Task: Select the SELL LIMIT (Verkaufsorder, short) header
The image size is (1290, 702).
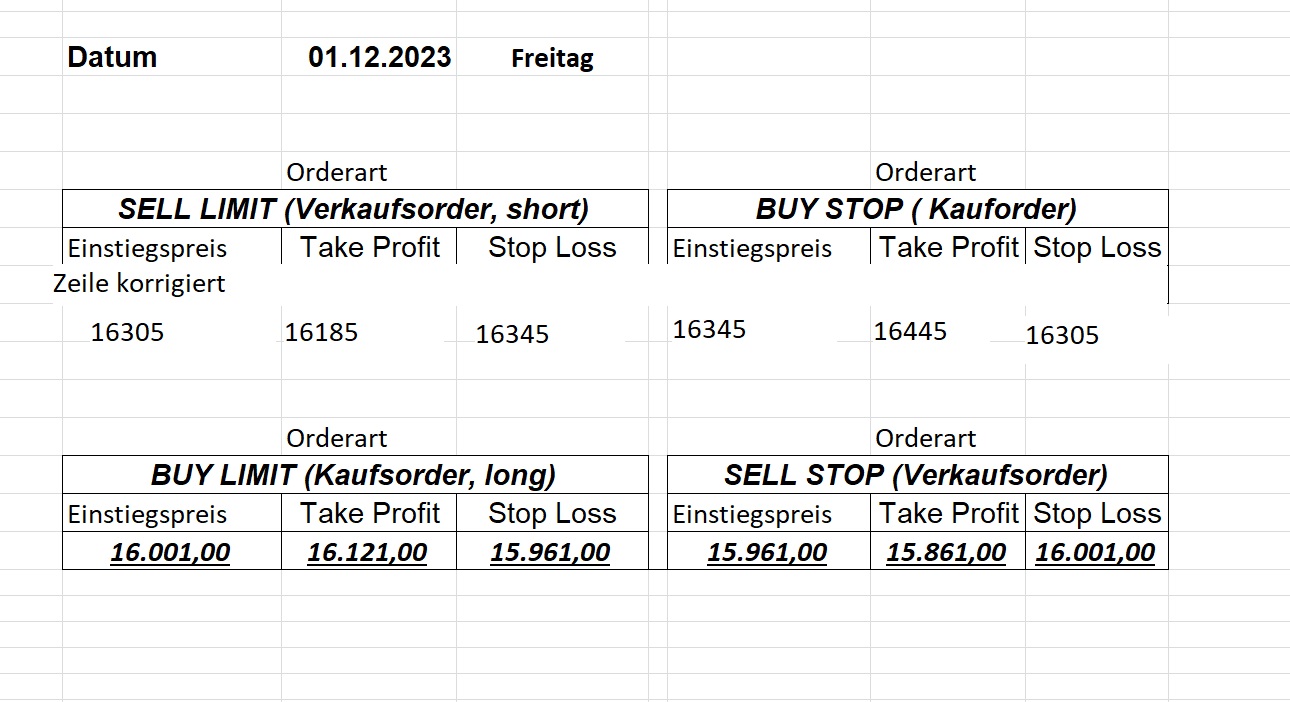Action: tap(354, 209)
